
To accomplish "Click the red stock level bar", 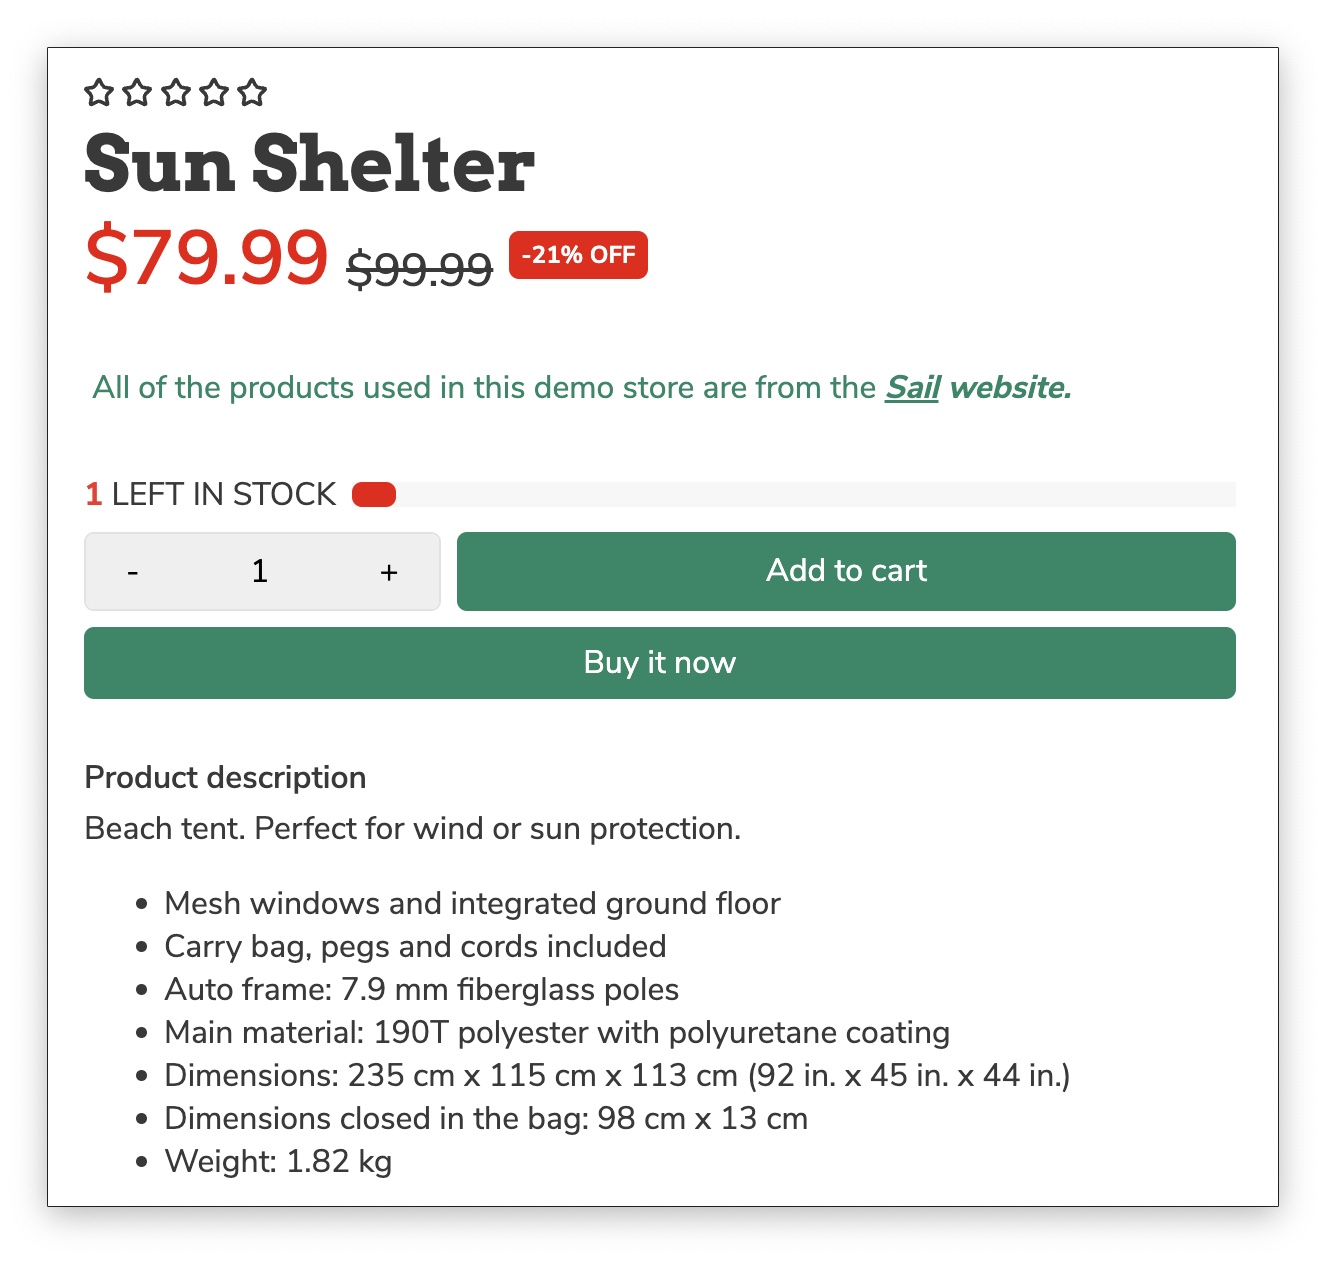I will (374, 495).
